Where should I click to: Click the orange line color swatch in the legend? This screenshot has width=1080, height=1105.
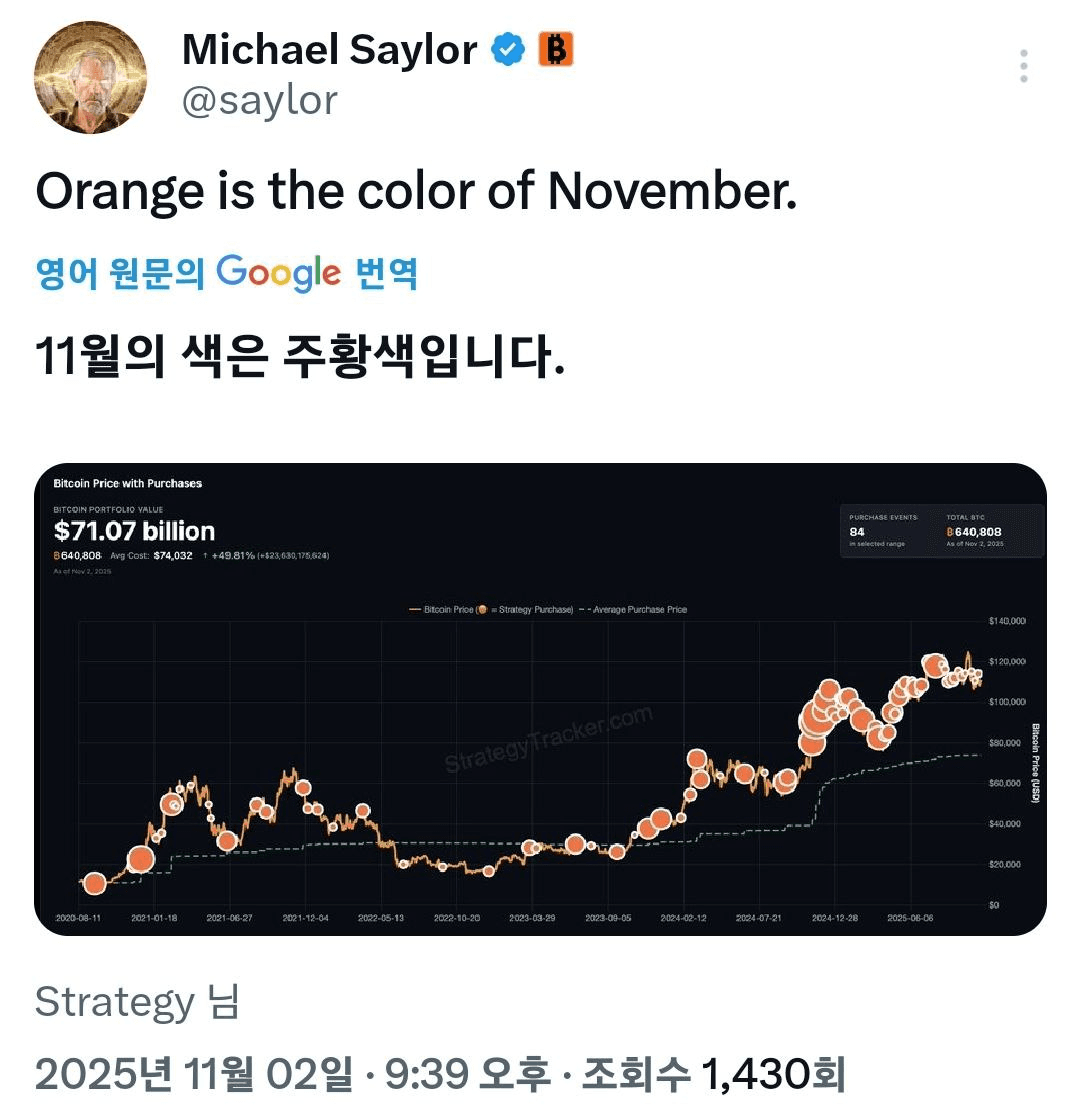[413, 608]
